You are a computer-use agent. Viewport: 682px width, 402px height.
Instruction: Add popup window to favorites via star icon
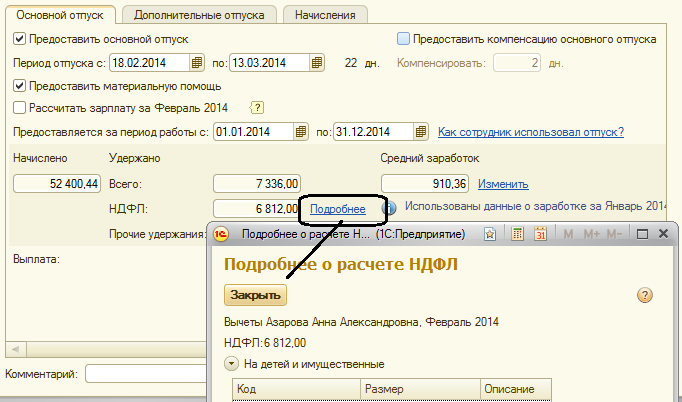[490, 234]
